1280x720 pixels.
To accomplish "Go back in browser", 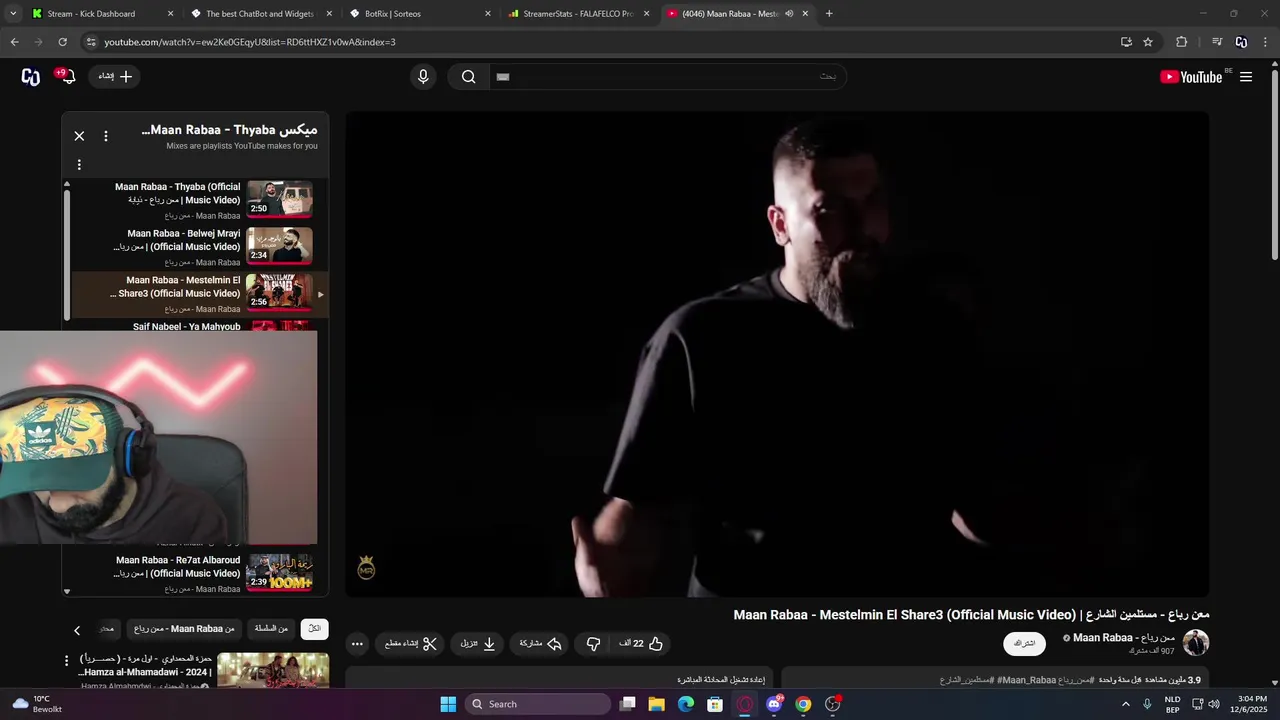I will (14, 42).
